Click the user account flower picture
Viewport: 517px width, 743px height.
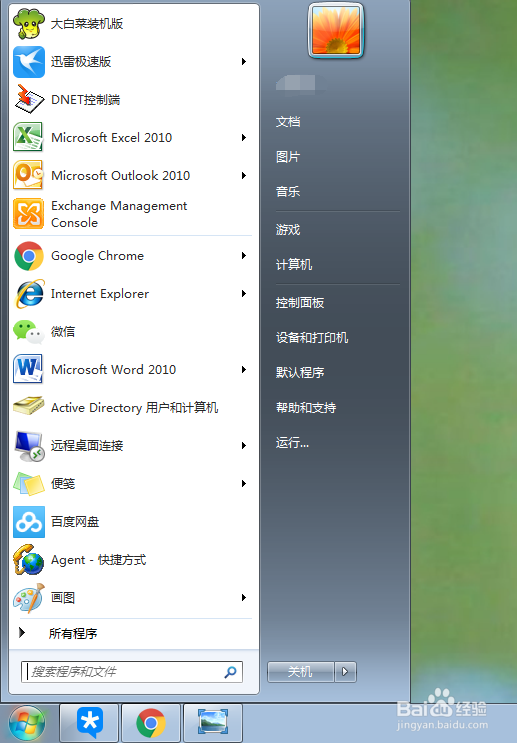click(336, 31)
